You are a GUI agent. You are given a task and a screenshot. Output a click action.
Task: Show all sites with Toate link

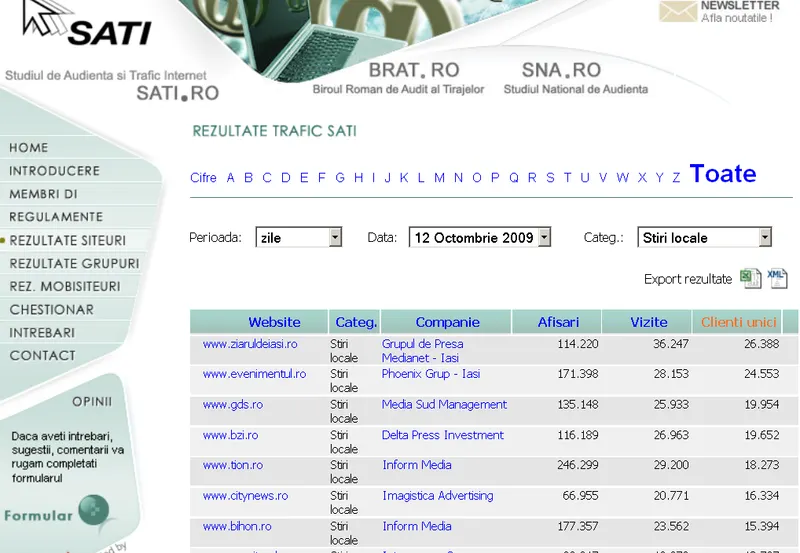click(x=722, y=173)
